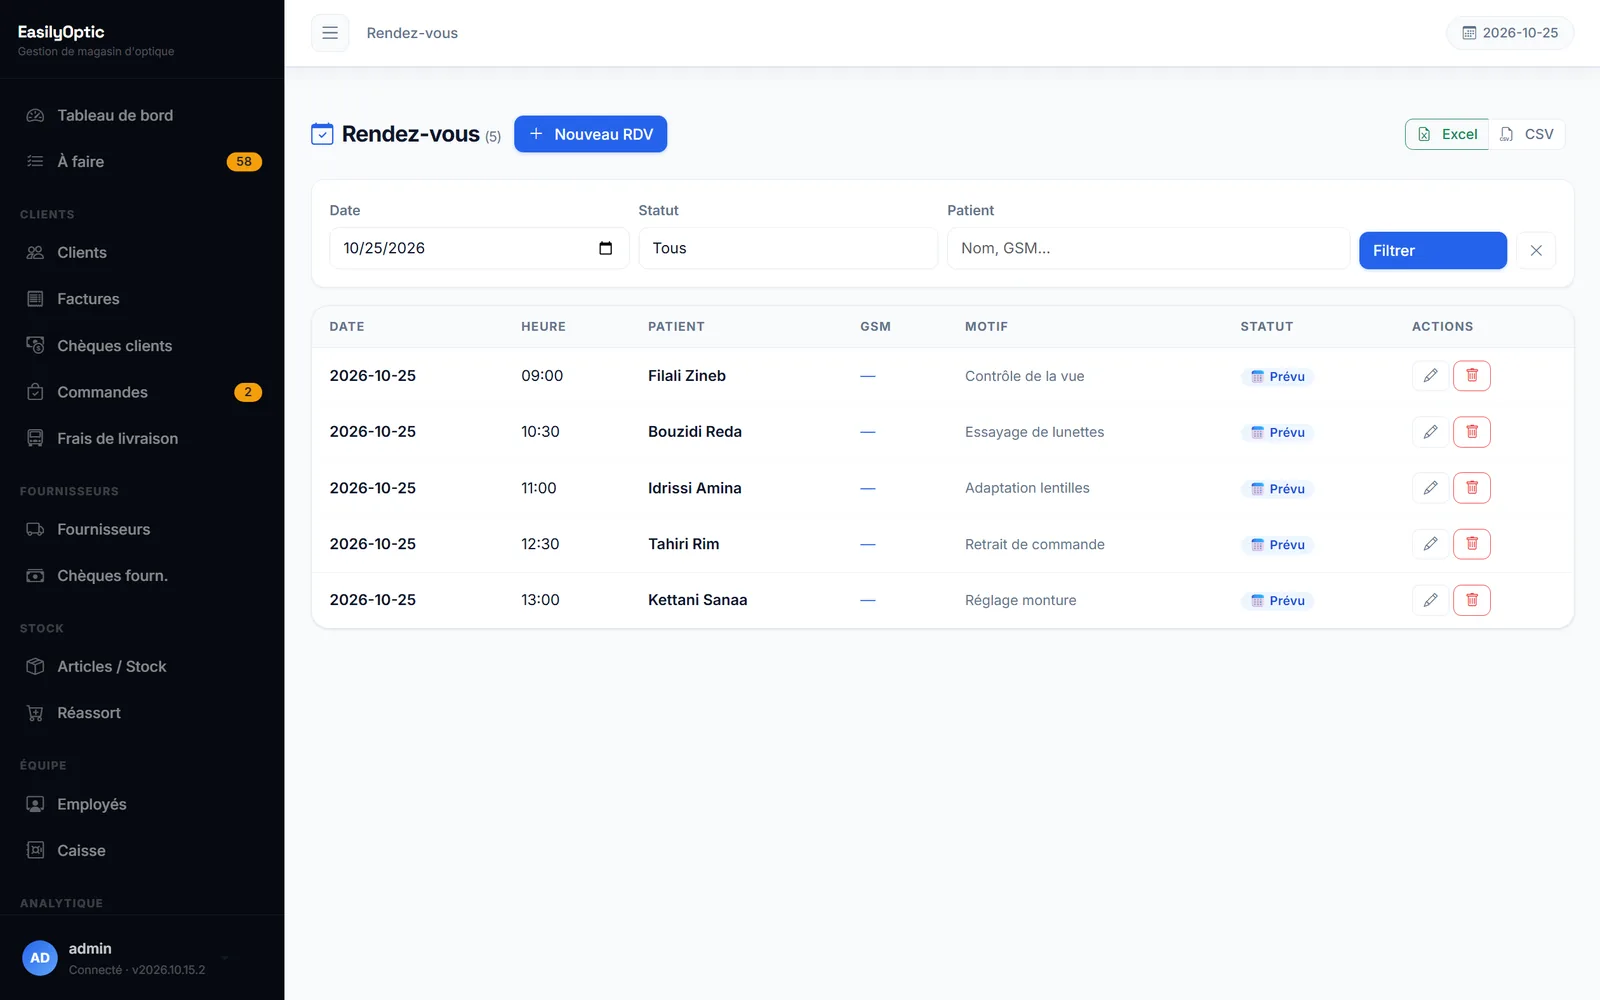Open the date picker calendar icon
Viewport: 1600px width, 1000px height.
[605, 248]
